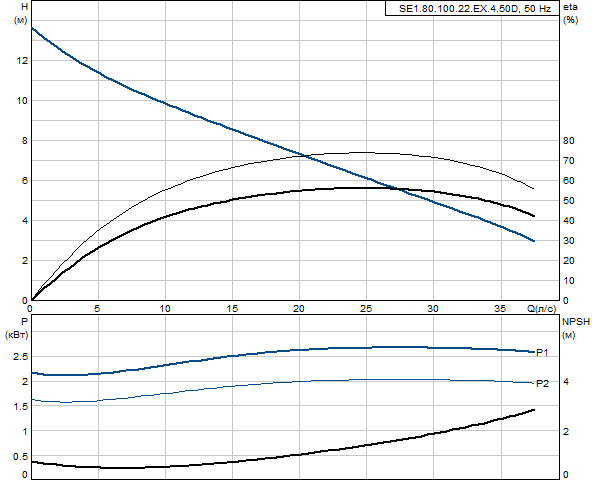Click the 10 tick on flow axis

pyautogui.click(x=165, y=309)
